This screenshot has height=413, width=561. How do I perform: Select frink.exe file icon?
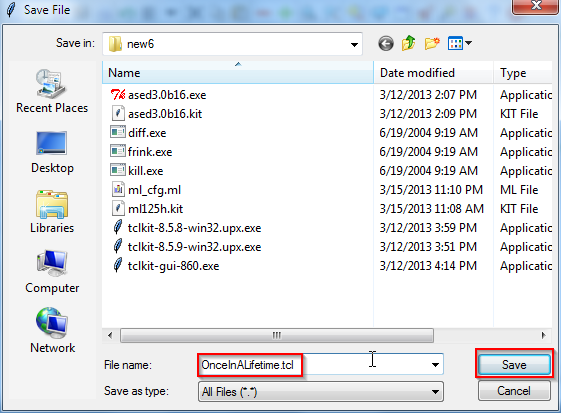click(118, 151)
